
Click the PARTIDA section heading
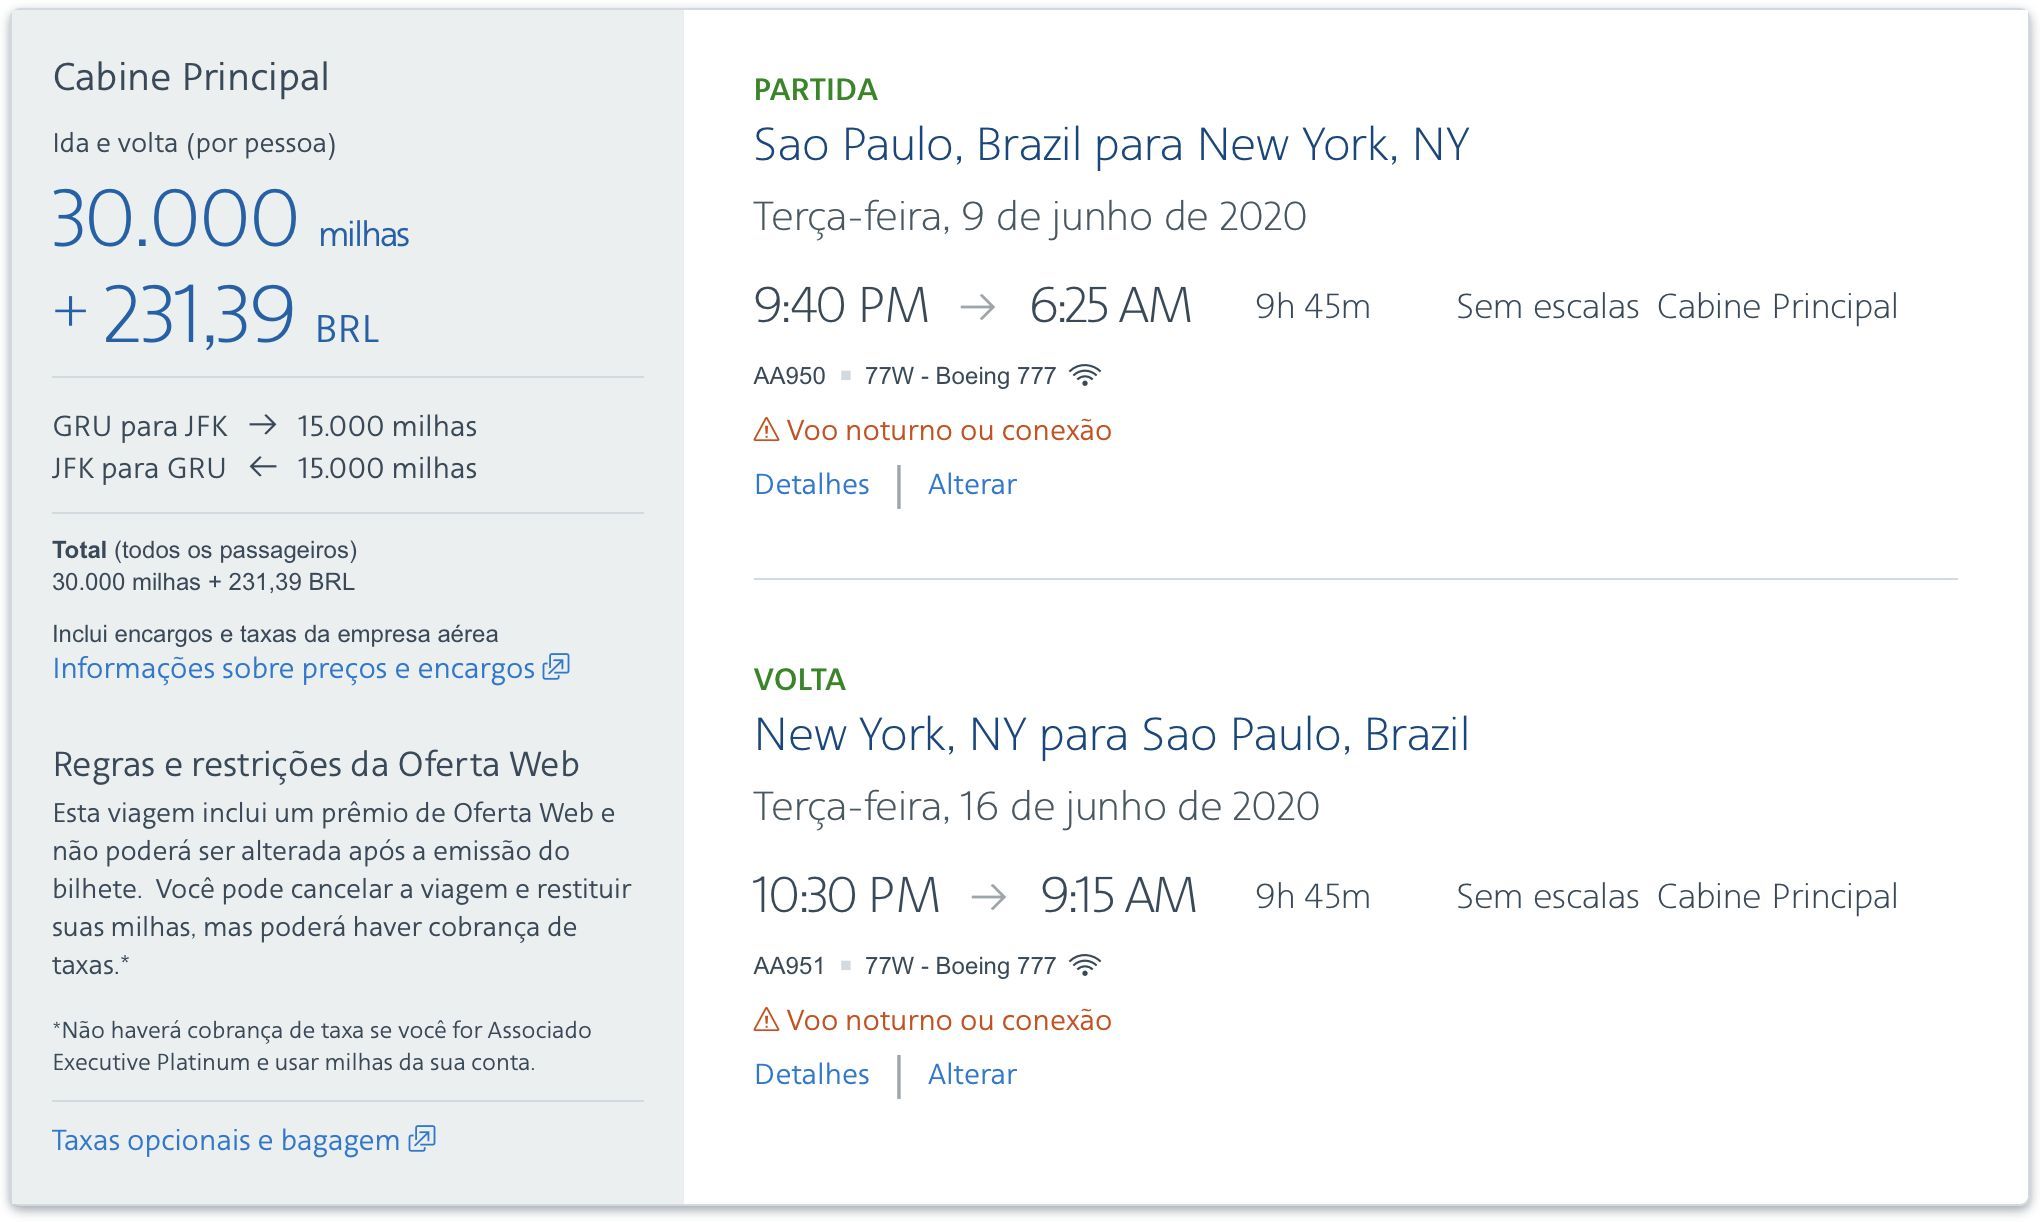815,90
